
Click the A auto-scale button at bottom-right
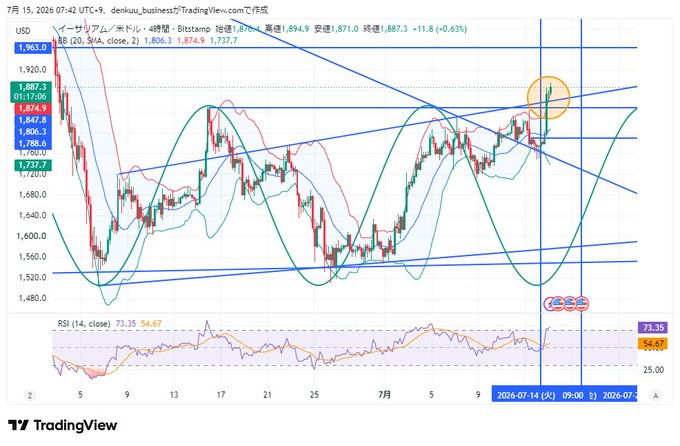point(656,395)
